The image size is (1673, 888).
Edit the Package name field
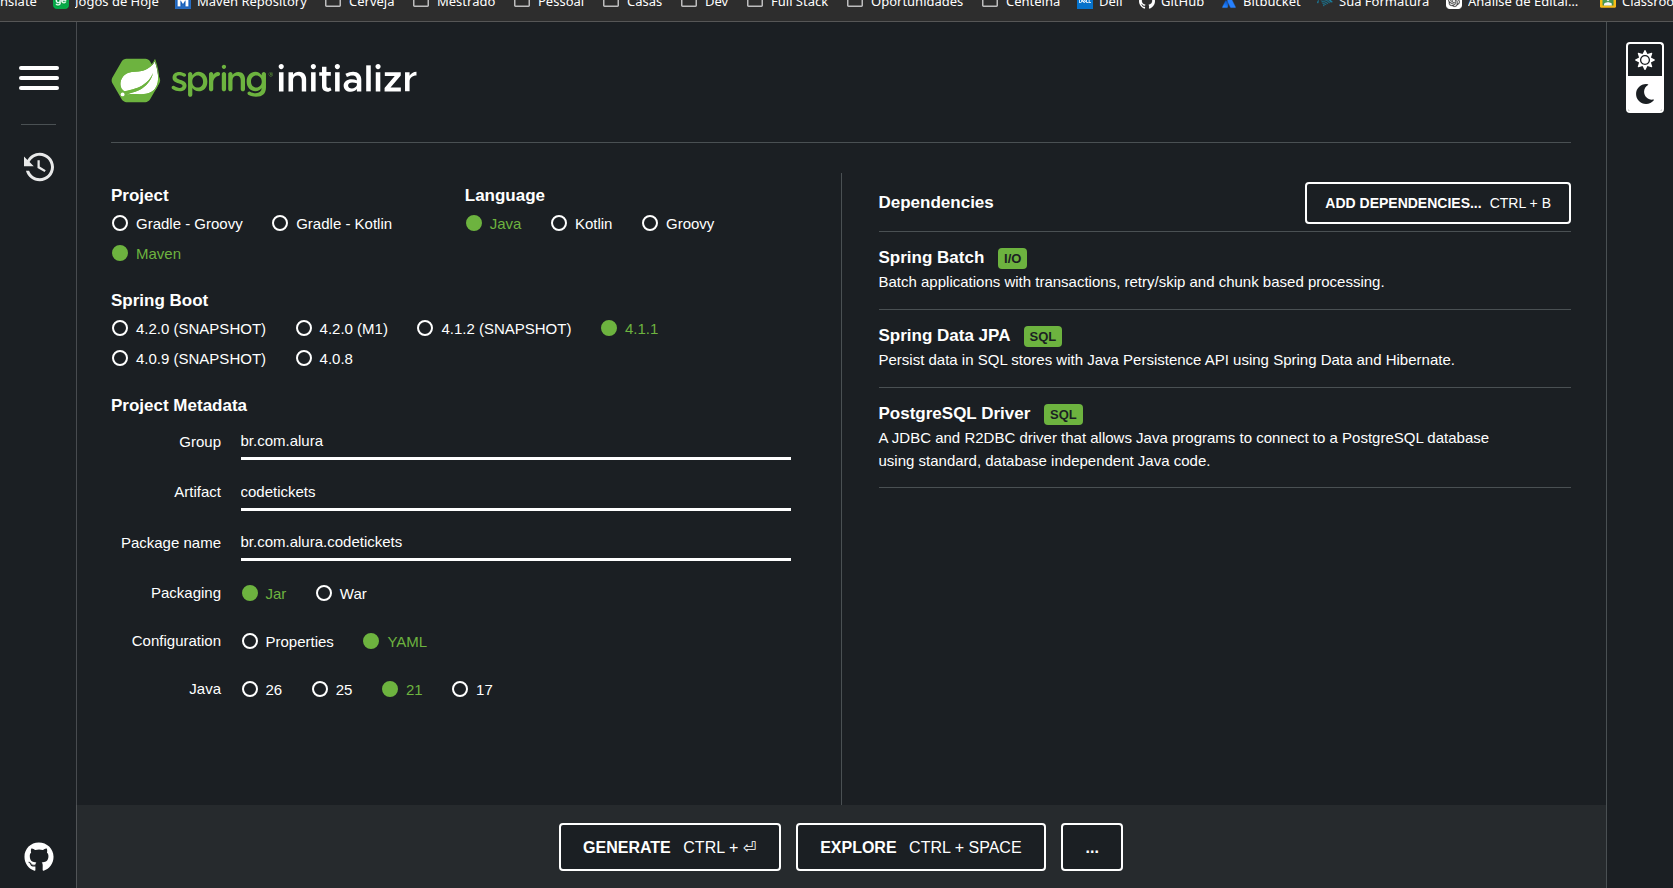[x=516, y=542]
